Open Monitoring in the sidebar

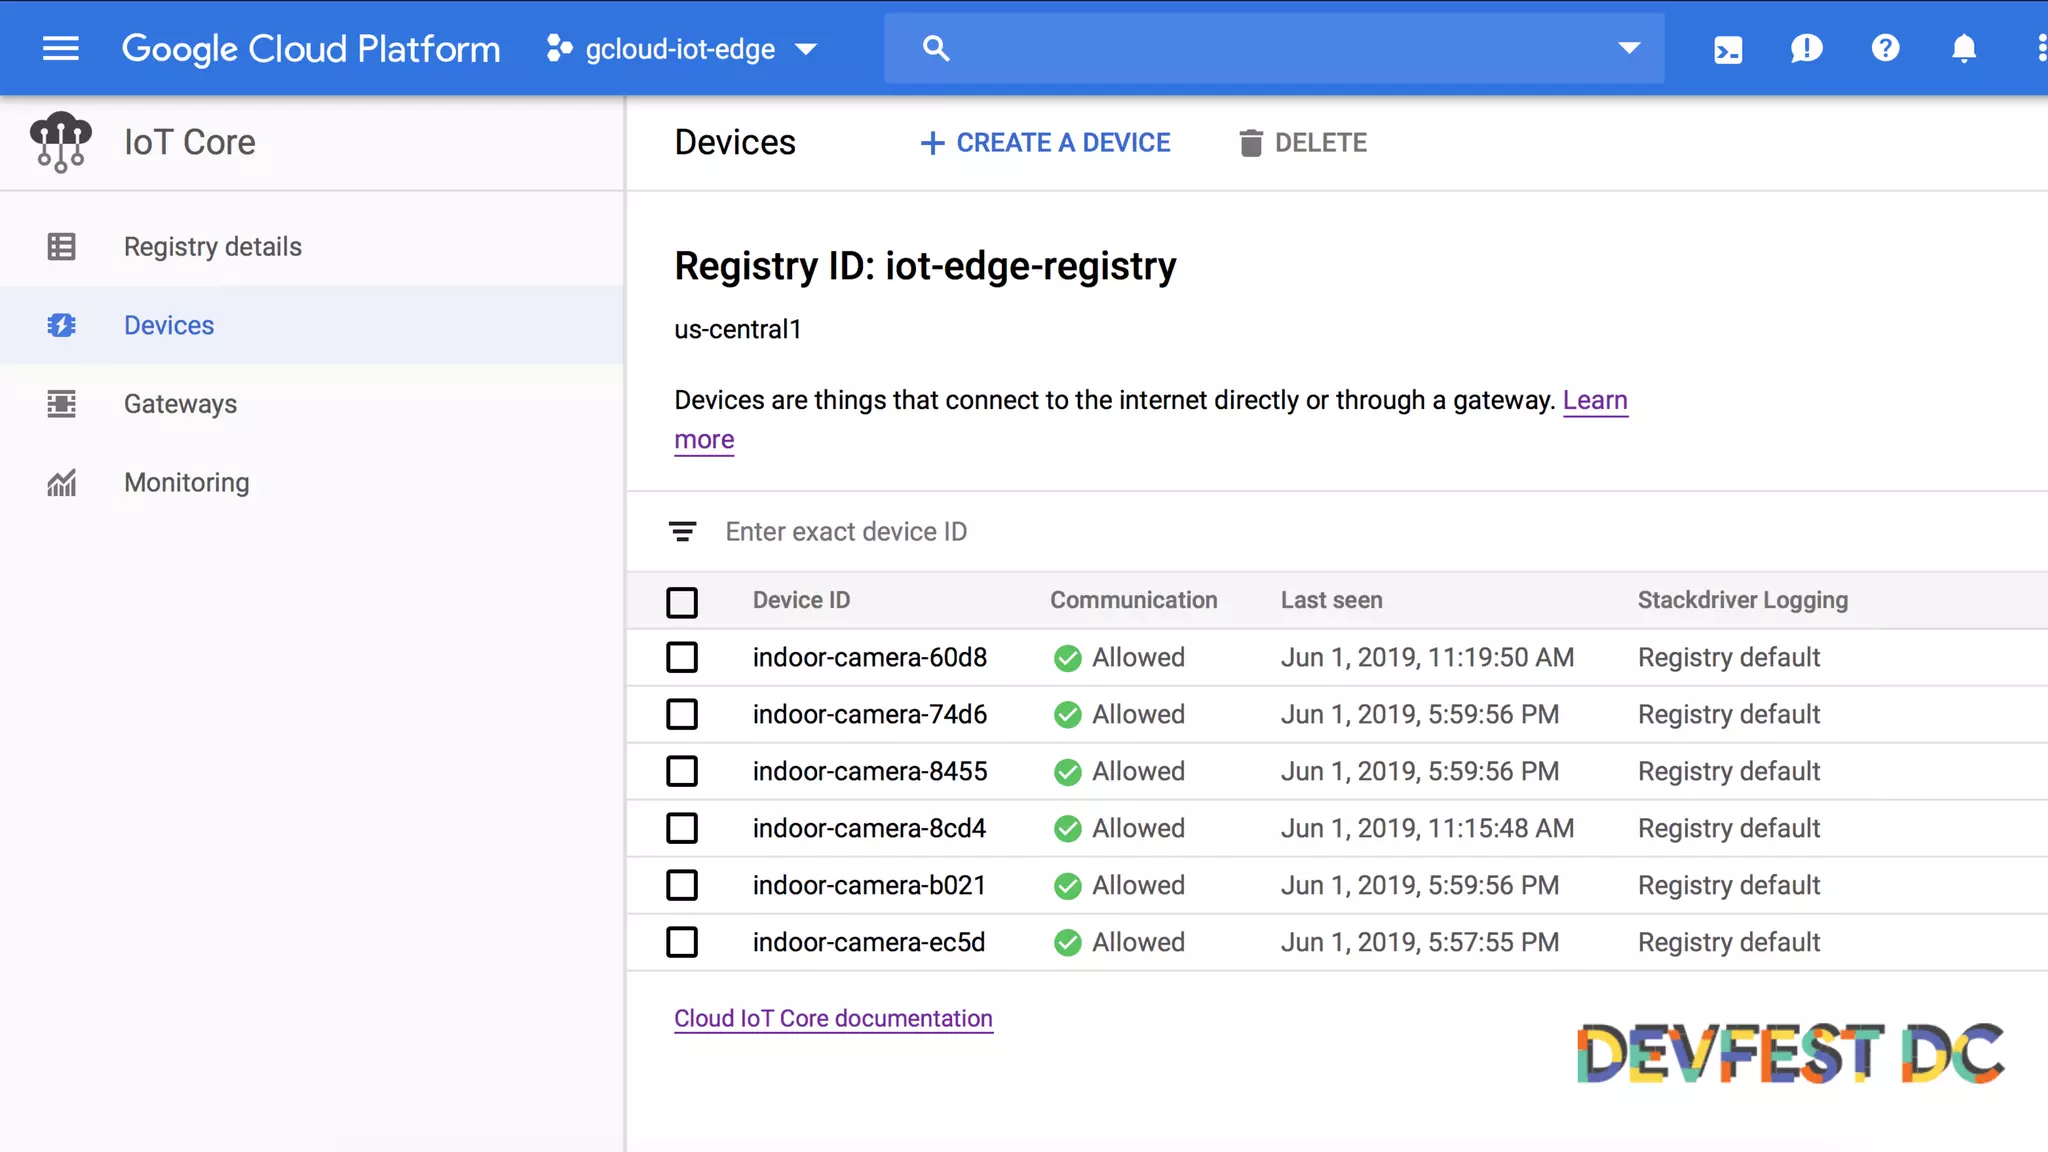(x=186, y=483)
